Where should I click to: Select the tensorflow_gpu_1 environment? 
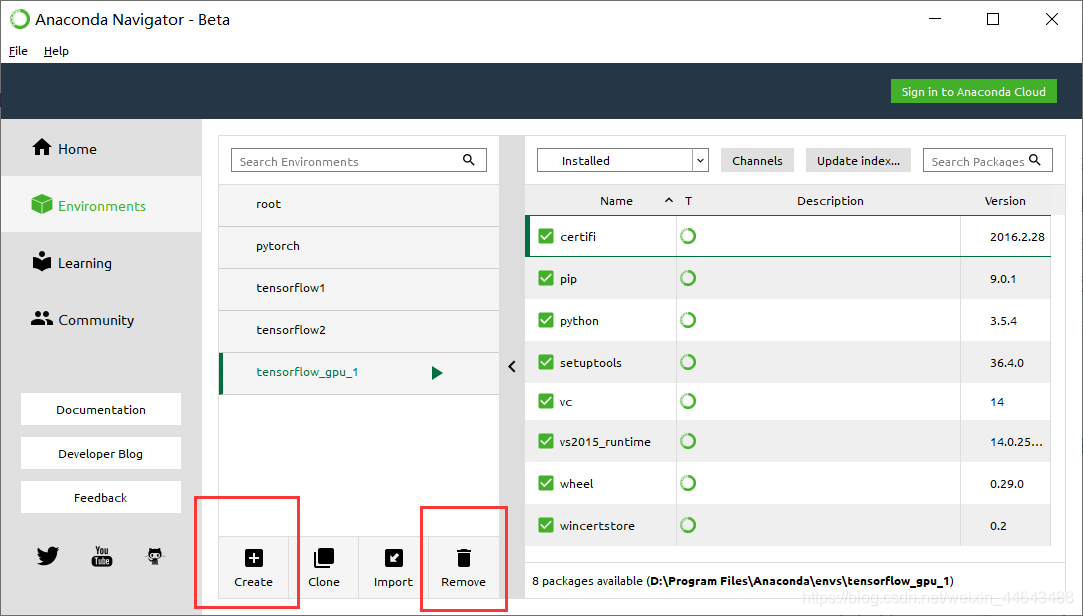358,374
